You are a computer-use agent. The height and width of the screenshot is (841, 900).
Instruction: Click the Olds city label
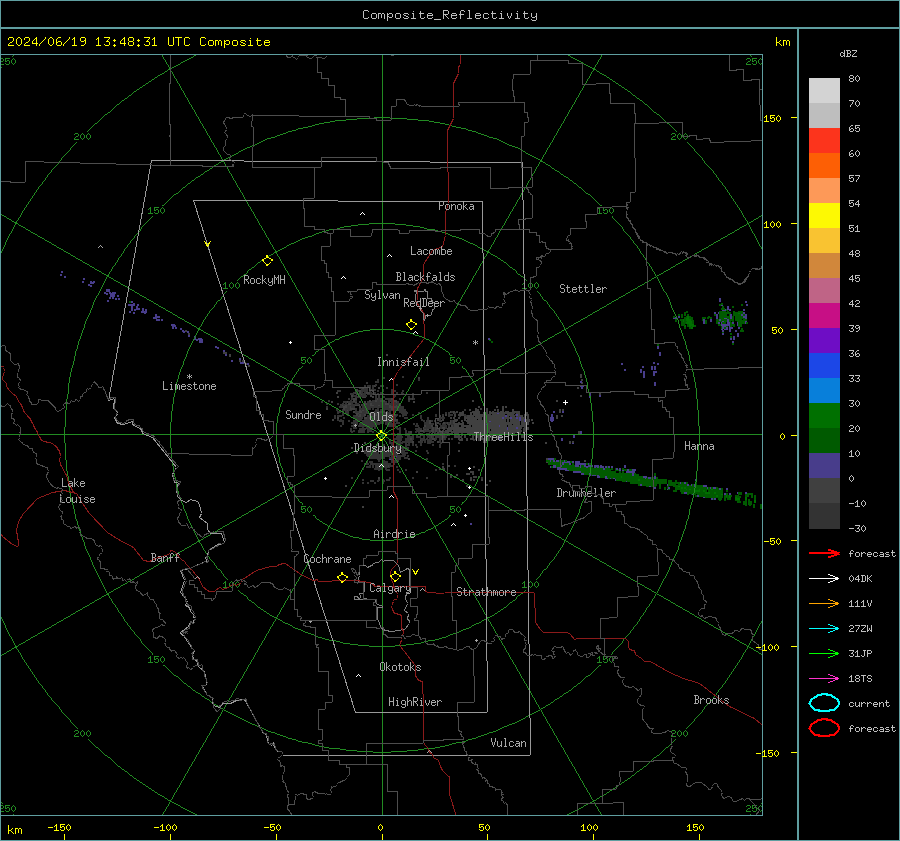(381, 417)
